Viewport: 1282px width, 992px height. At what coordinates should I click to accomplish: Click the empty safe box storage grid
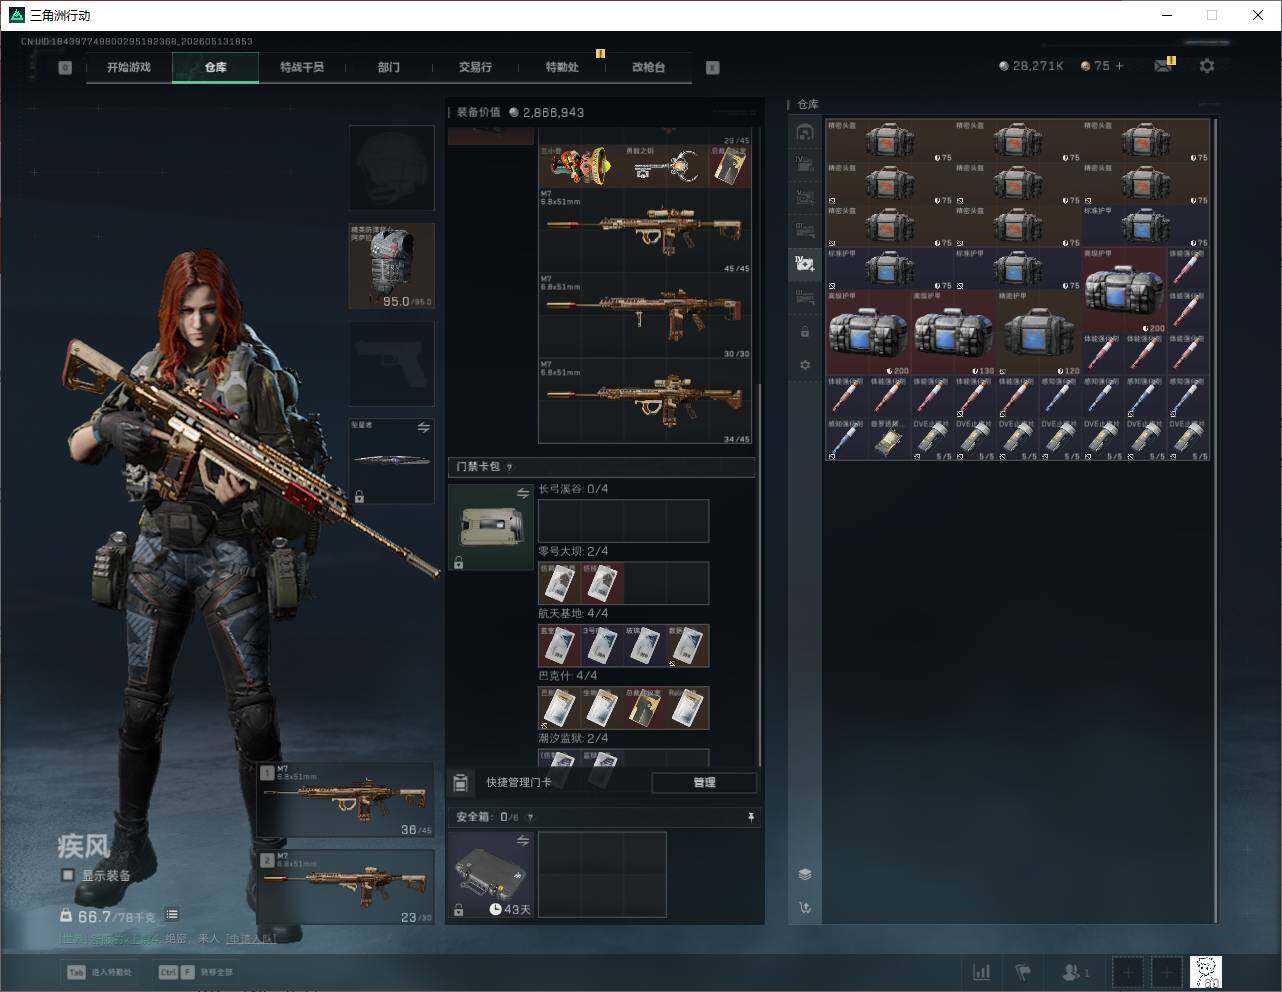(x=602, y=874)
